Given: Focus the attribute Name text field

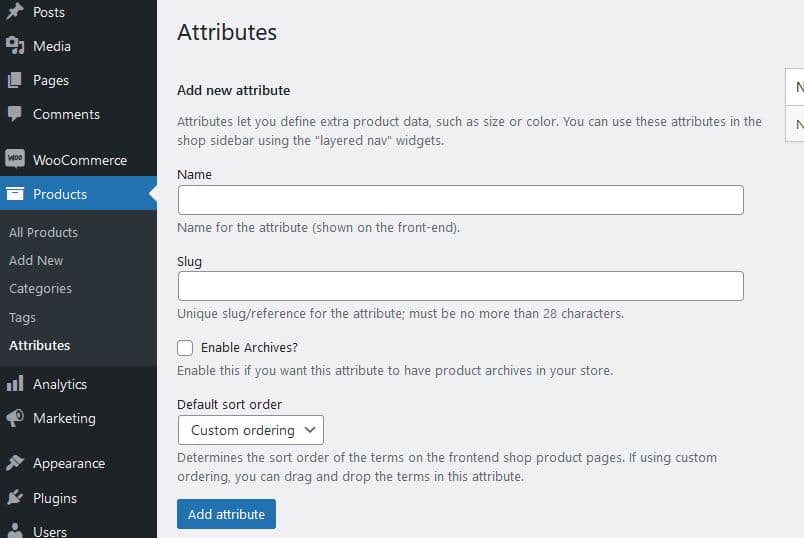Looking at the screenshot, I should [460, 200].
